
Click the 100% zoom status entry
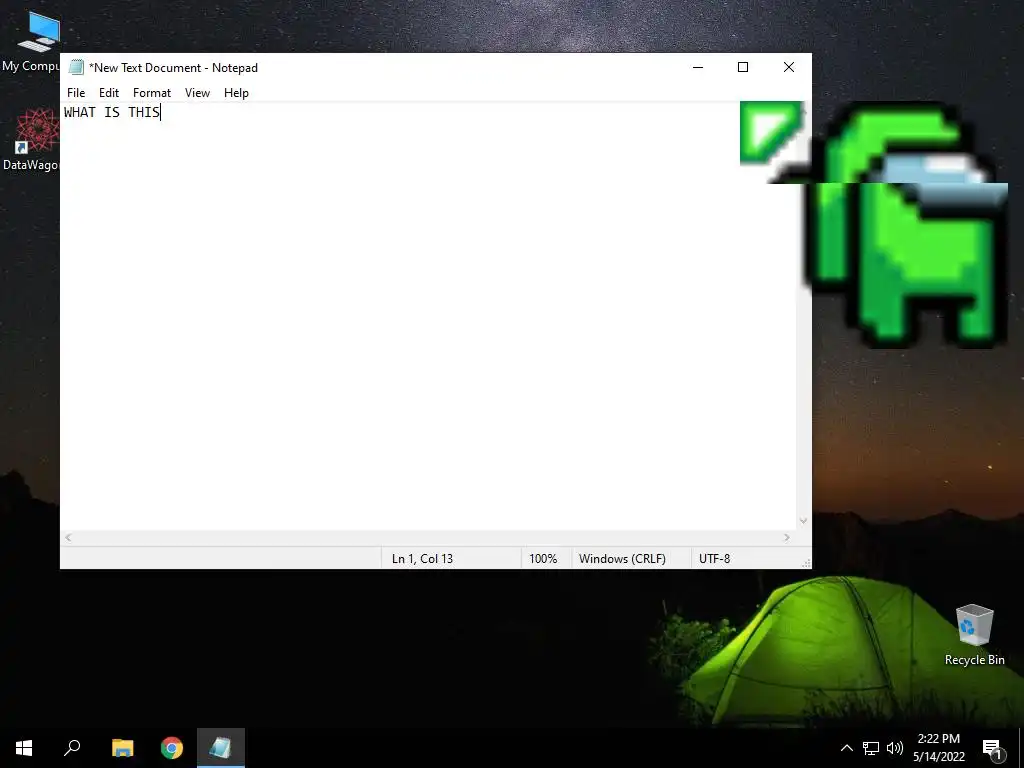543,558
